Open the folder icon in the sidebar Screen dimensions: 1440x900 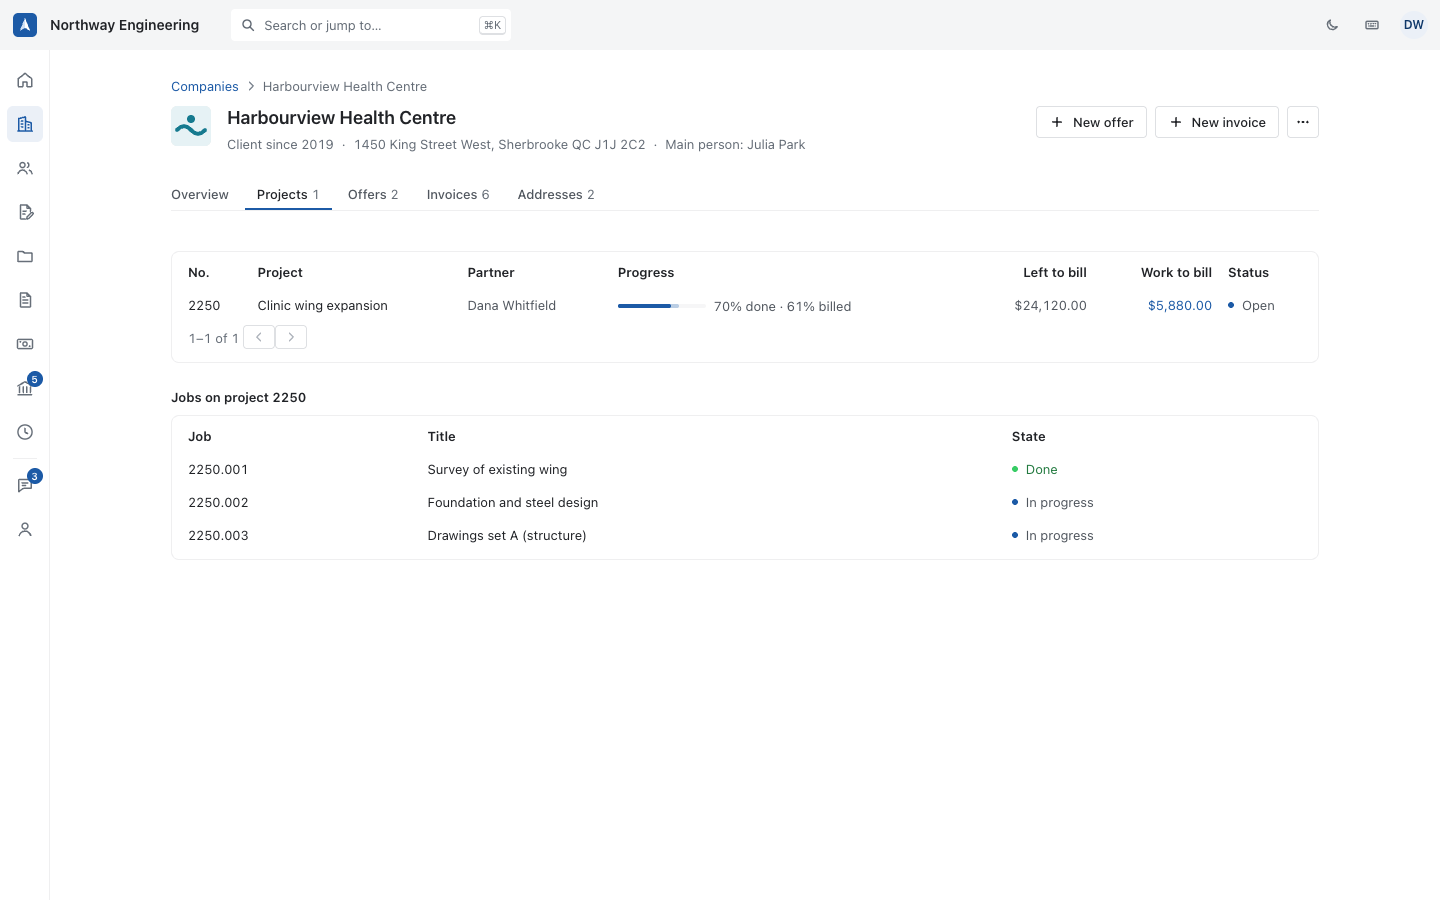[x=25, y=256]
